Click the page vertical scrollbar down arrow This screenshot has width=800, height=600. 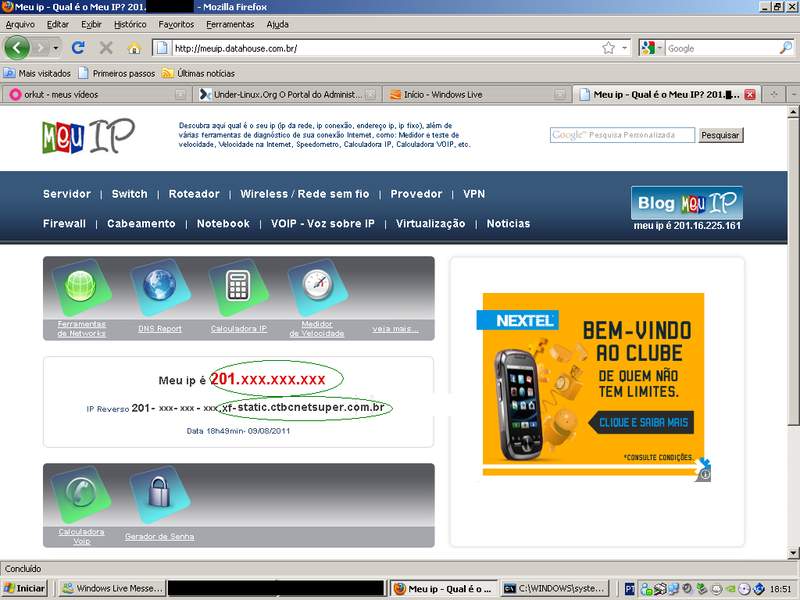coord(793,553)
